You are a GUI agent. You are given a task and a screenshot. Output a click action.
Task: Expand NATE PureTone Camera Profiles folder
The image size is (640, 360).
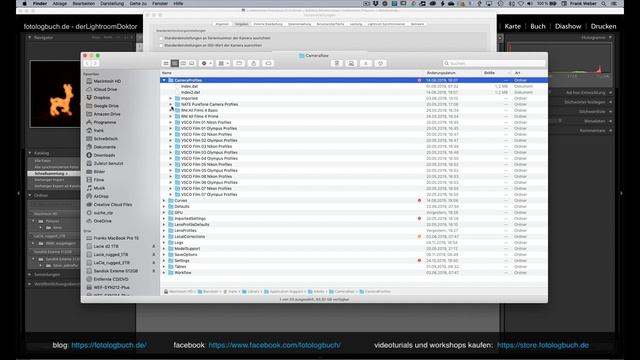point(171,104)
